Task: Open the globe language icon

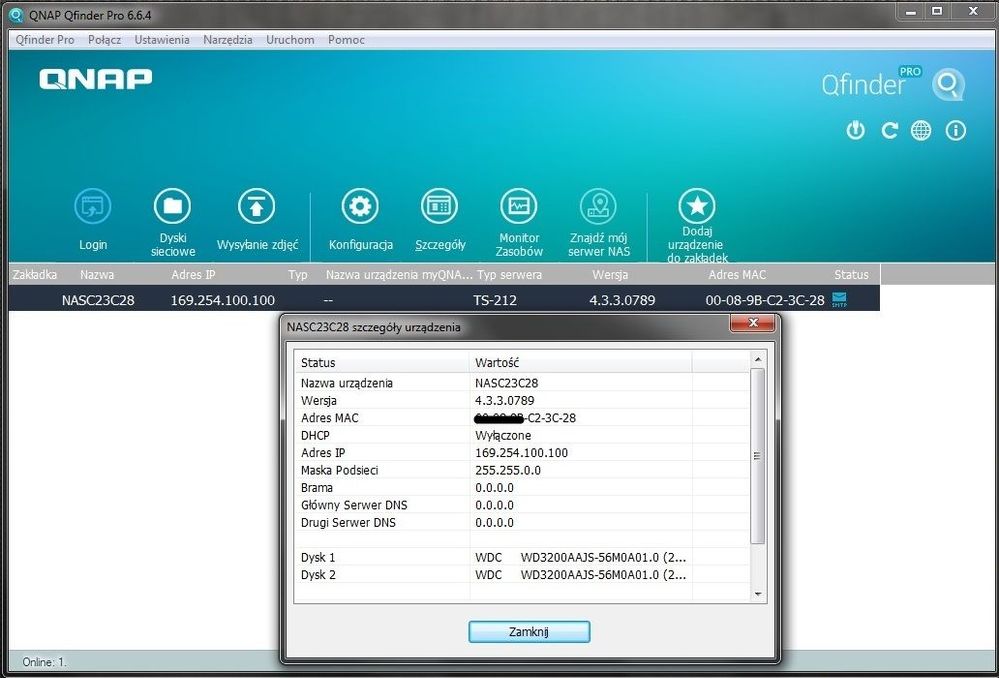Action: point(921,130)
